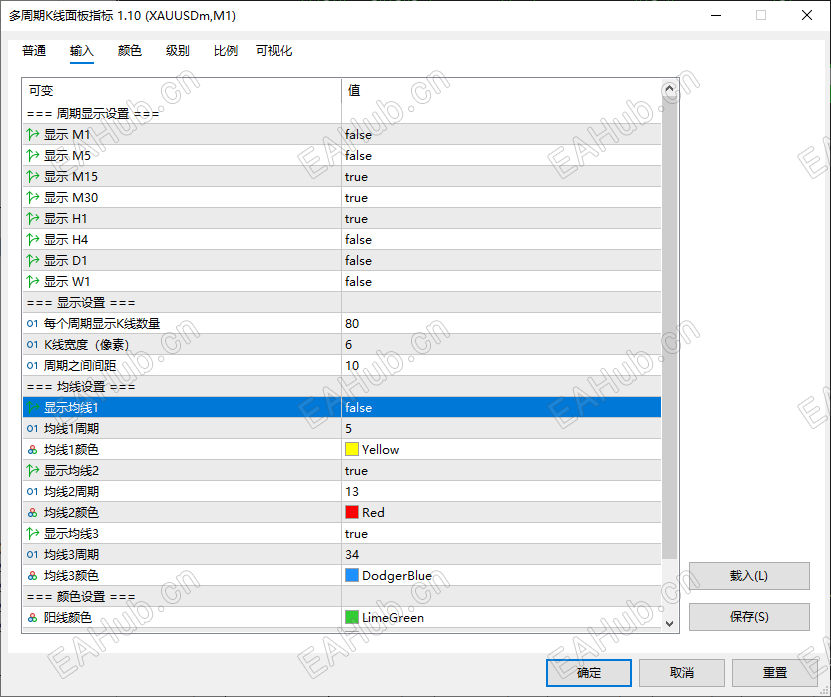831x697 pixels.
Task: Click the color-type icon beside 阳线颜色
Action: 32,617
